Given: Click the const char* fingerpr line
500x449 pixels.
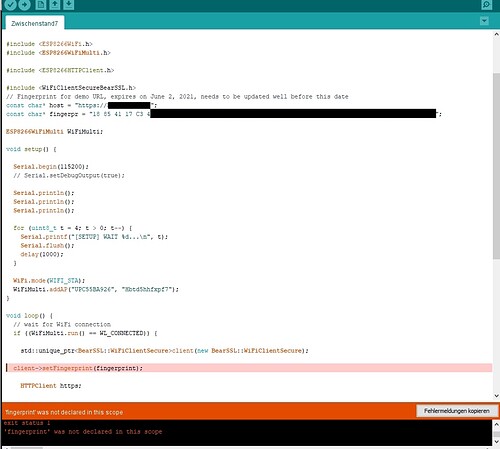Looking at the screenshot, I should point(224,114).
